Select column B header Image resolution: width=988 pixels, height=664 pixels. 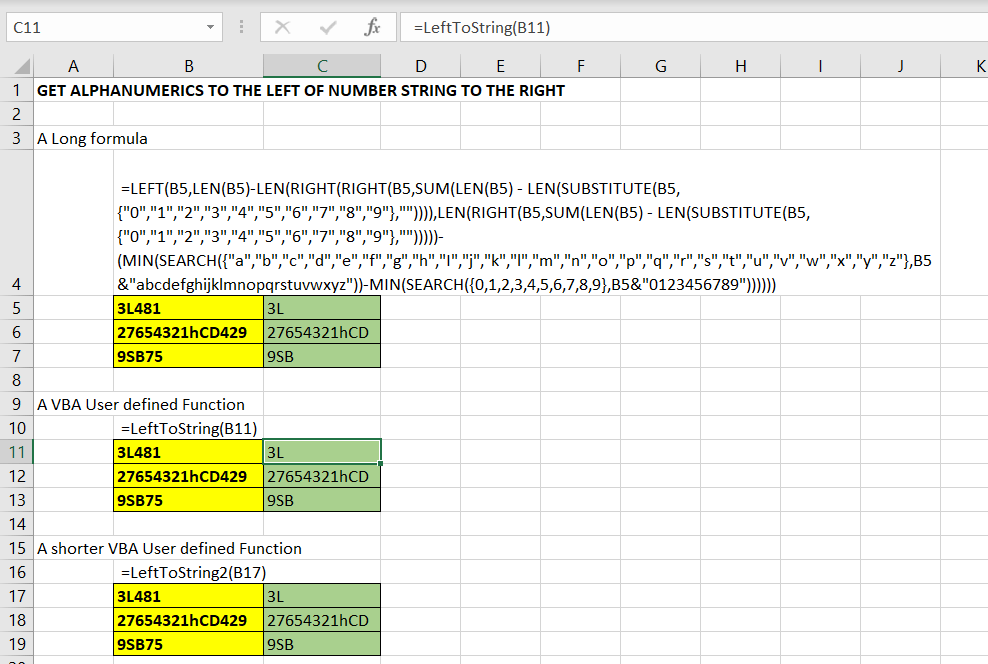189,67
